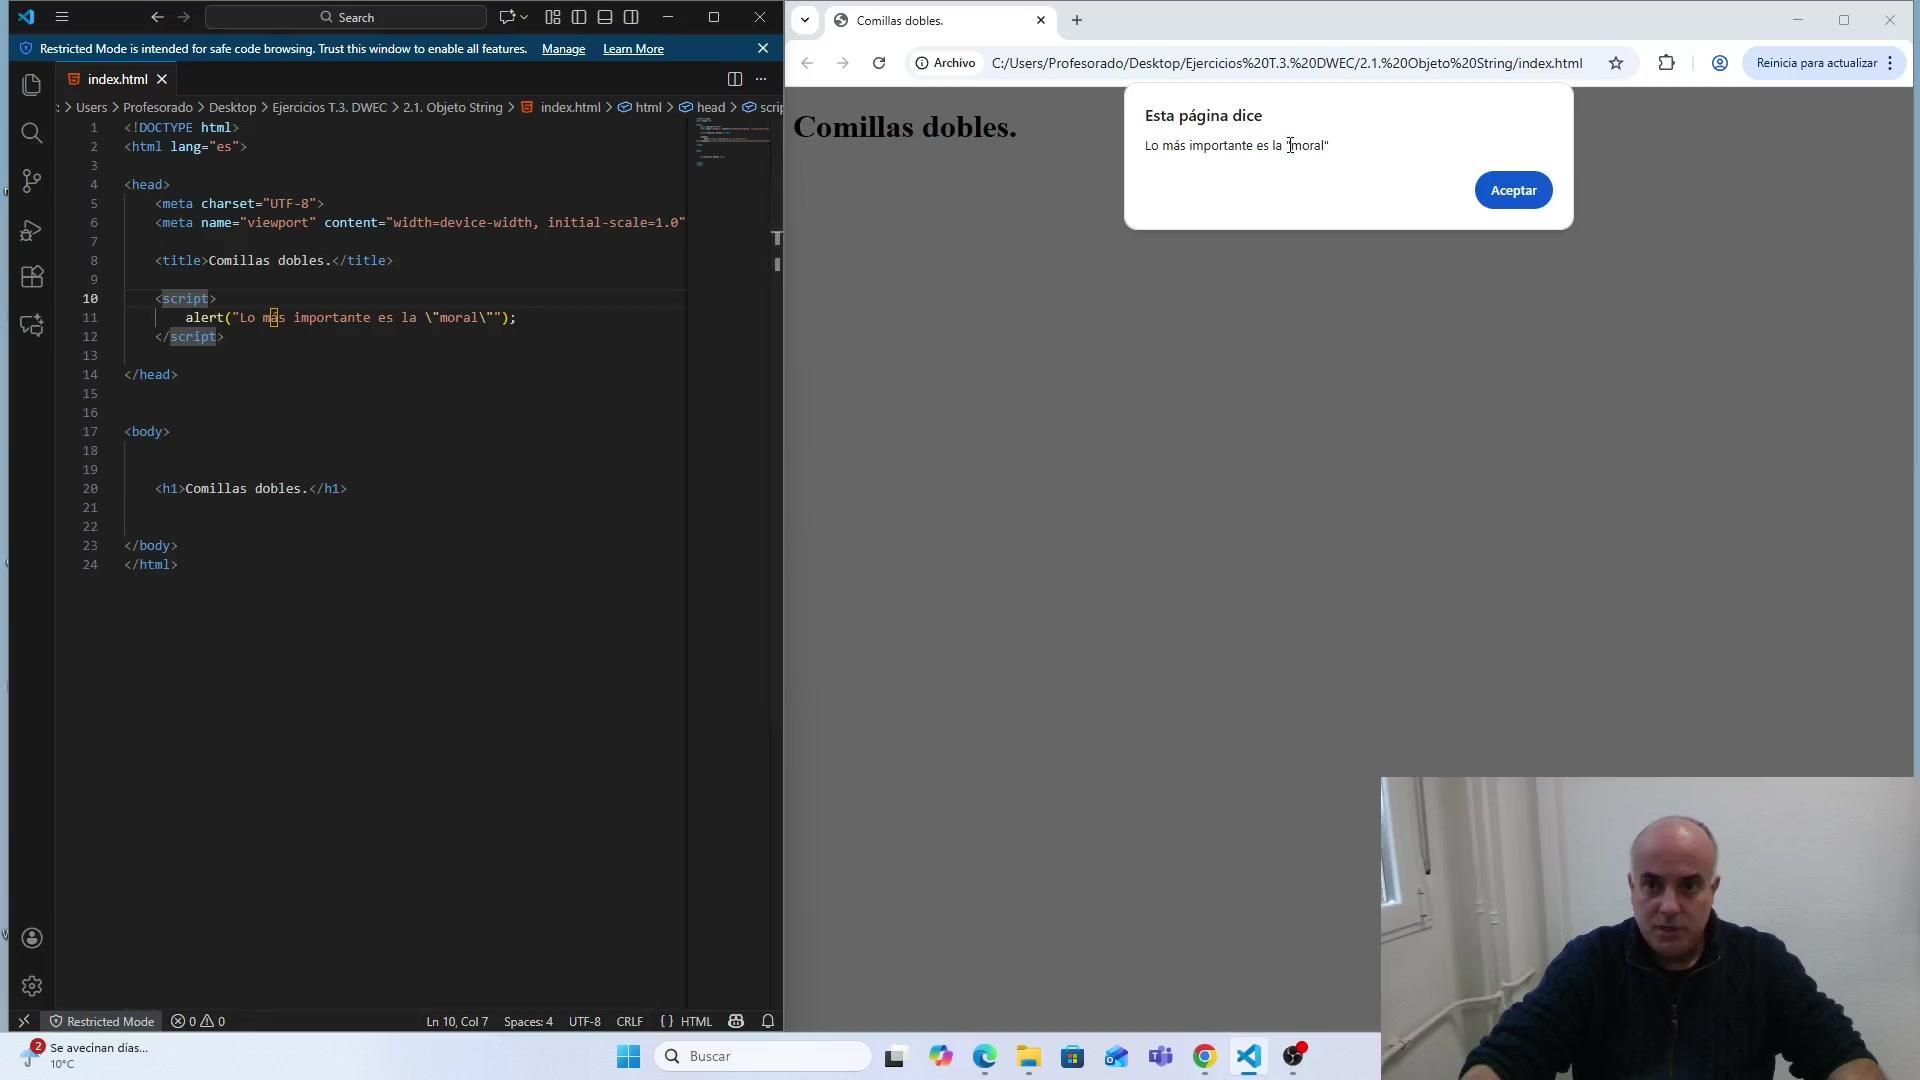Toggle the VS Code secondary side bar
This screenshot has height=1080, width=1920.
(631, 17)
